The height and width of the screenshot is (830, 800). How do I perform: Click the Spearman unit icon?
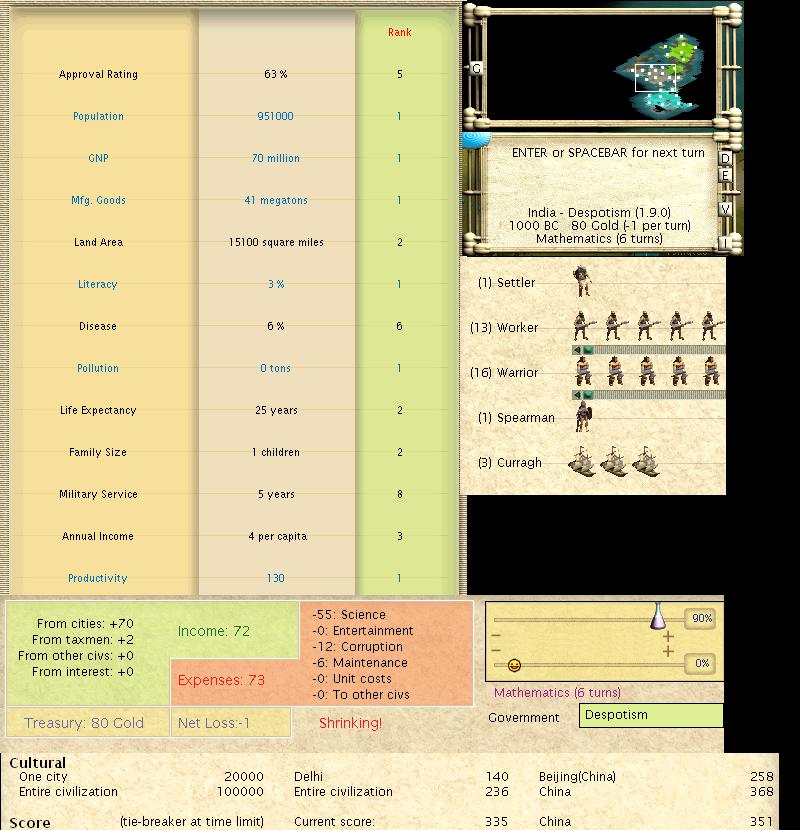(x=582, y=418)
